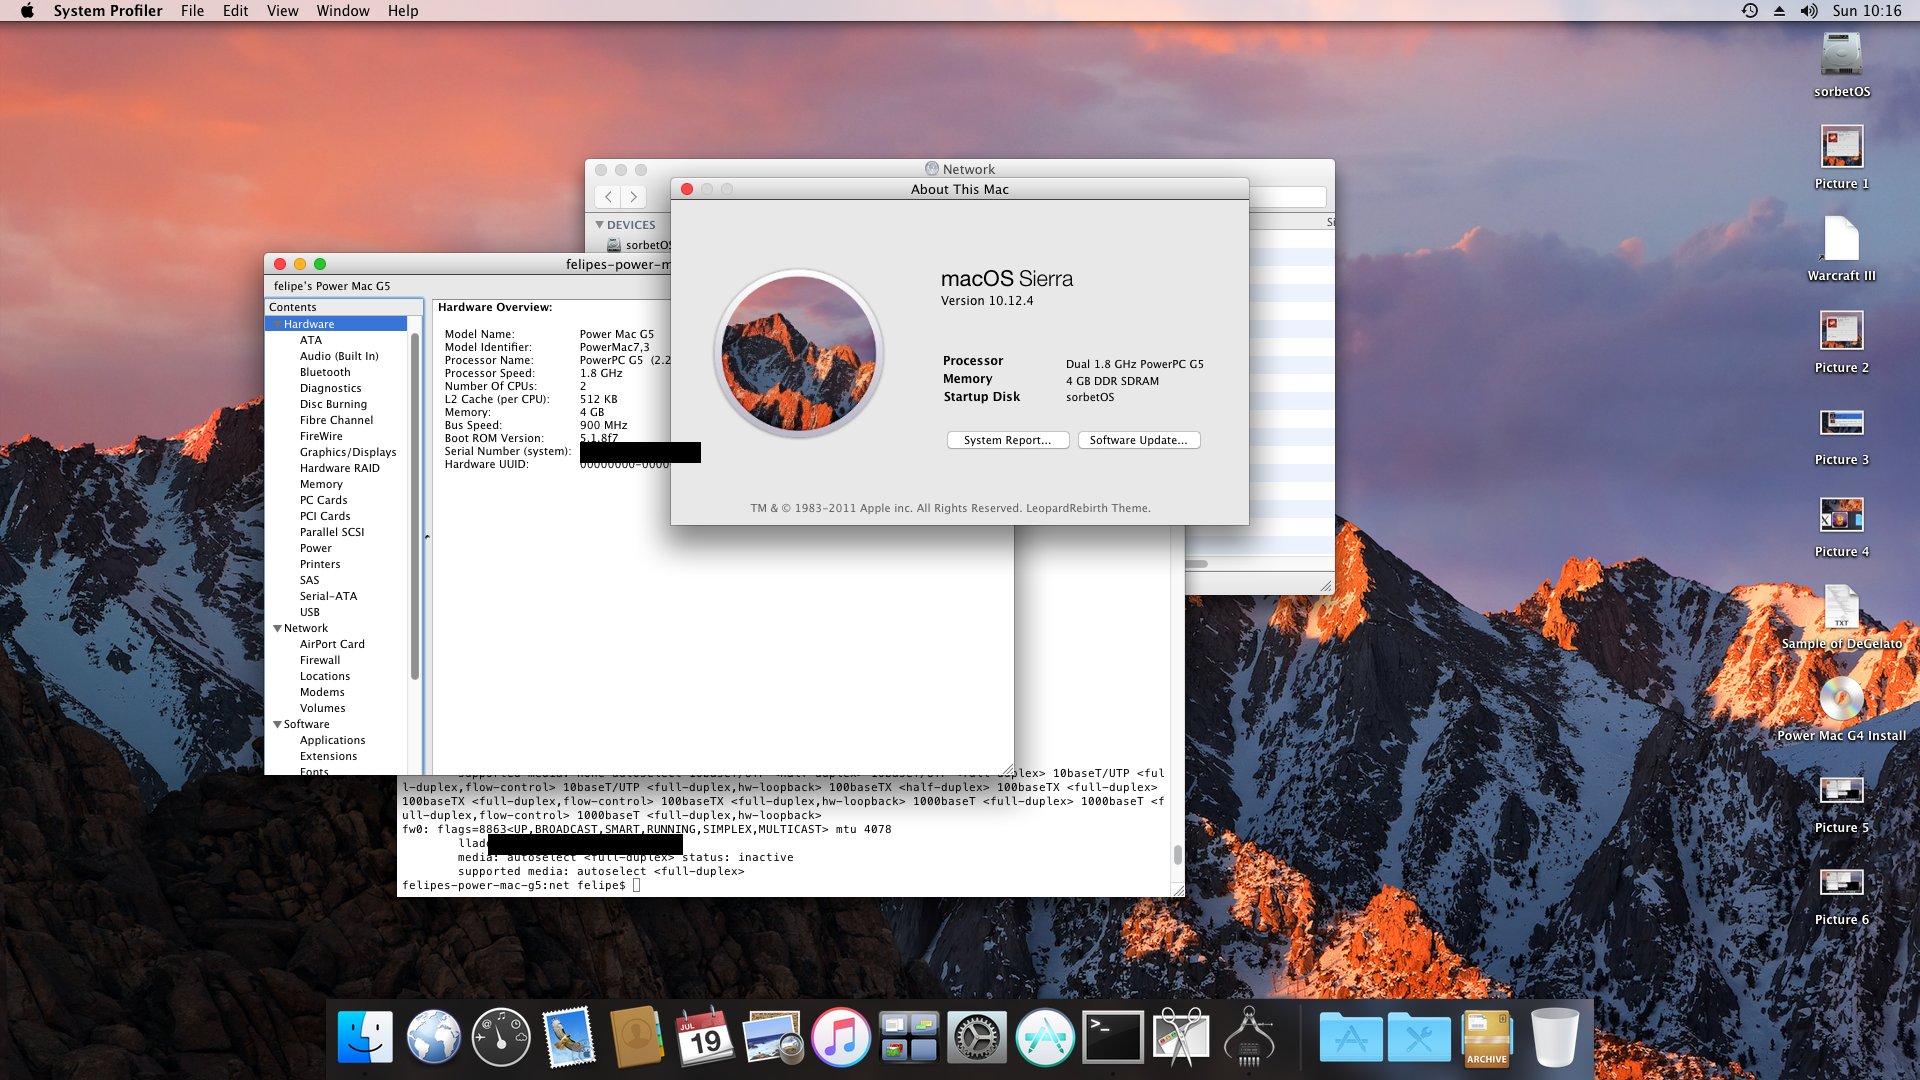Open the Utilities folder stack in dock
The height and width of the screenshot is (1080, 1920).
coord(1419,1037)
